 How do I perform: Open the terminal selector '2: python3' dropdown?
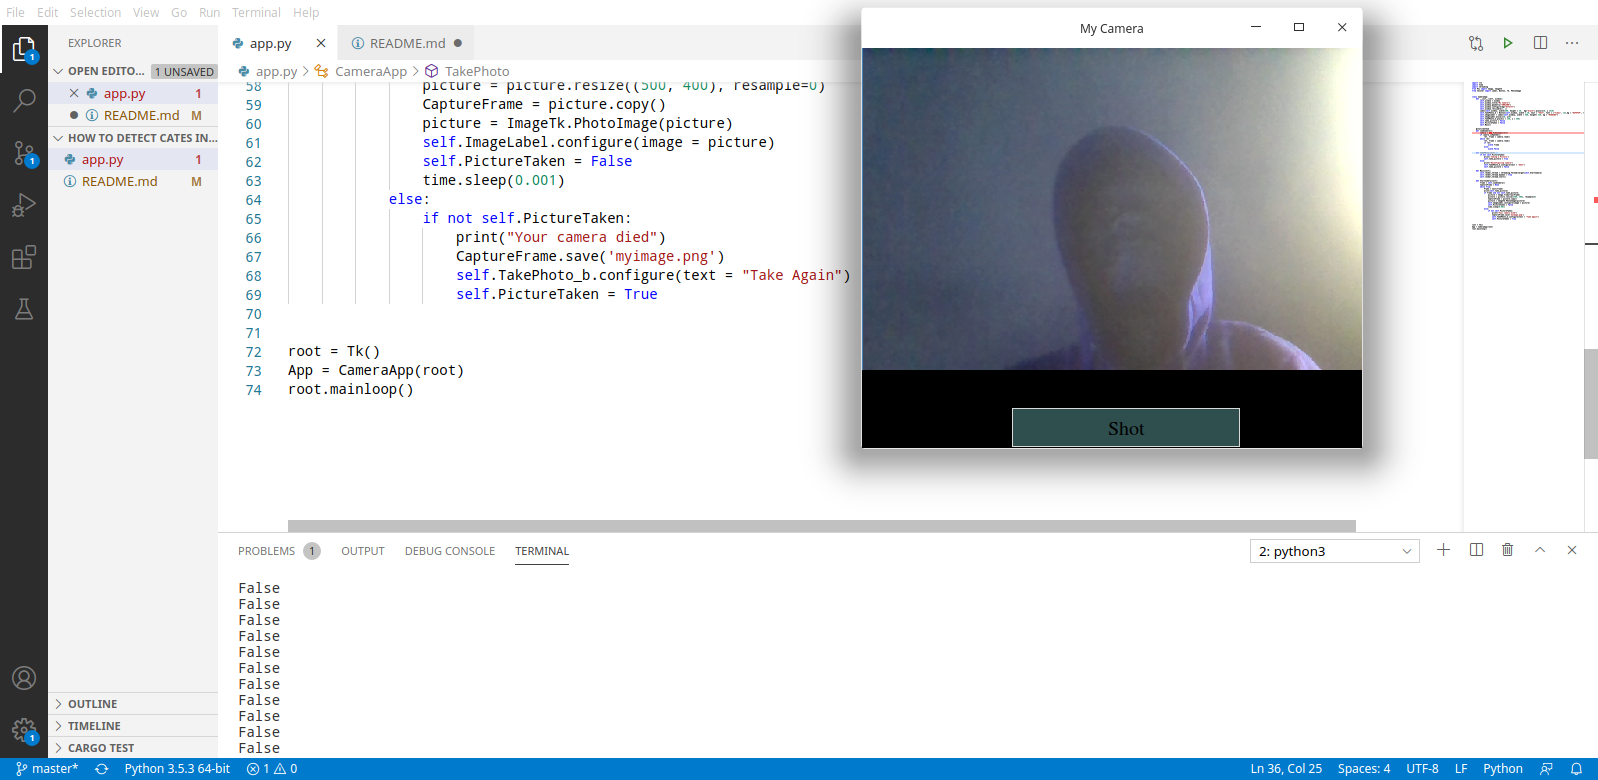tap(1334, 551)
